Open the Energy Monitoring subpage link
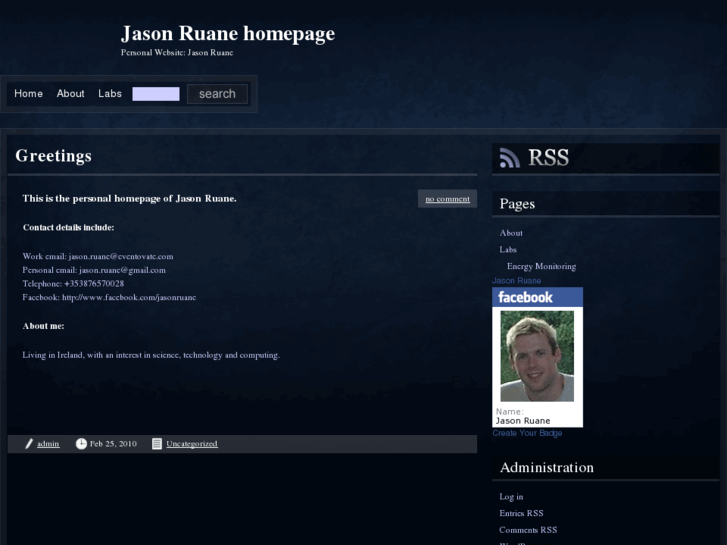The width and height of the screenshot is (727, 545). (x=542, y=266)
